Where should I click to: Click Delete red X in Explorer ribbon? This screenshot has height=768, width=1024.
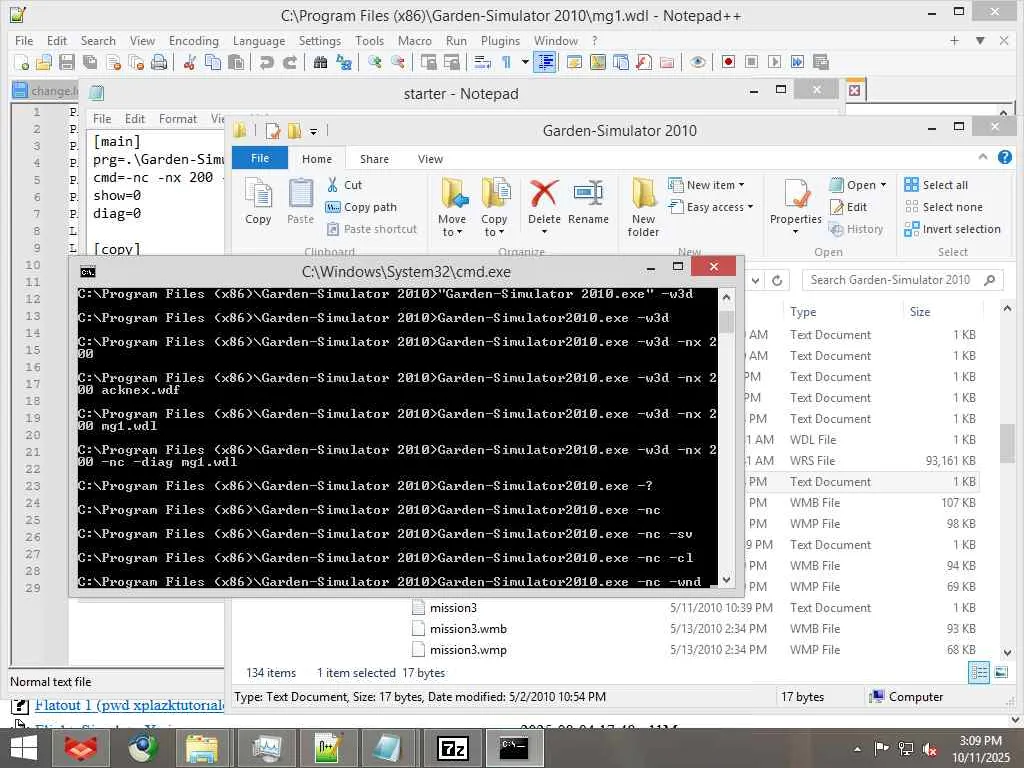pyautogui.click(x=544, y=195)
